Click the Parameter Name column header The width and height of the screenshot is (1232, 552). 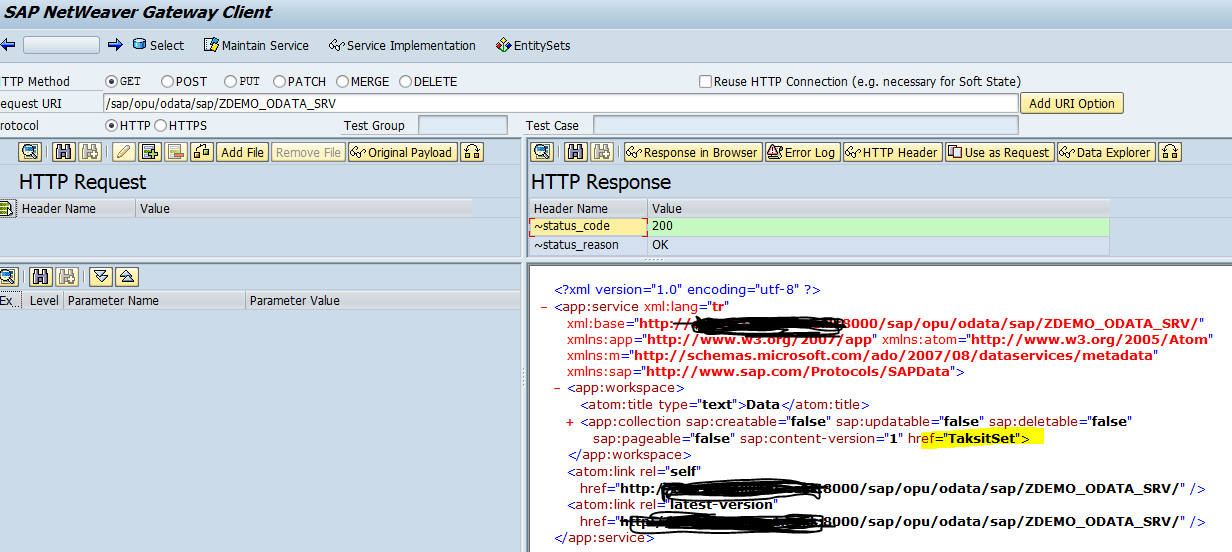tap(155, 300)
